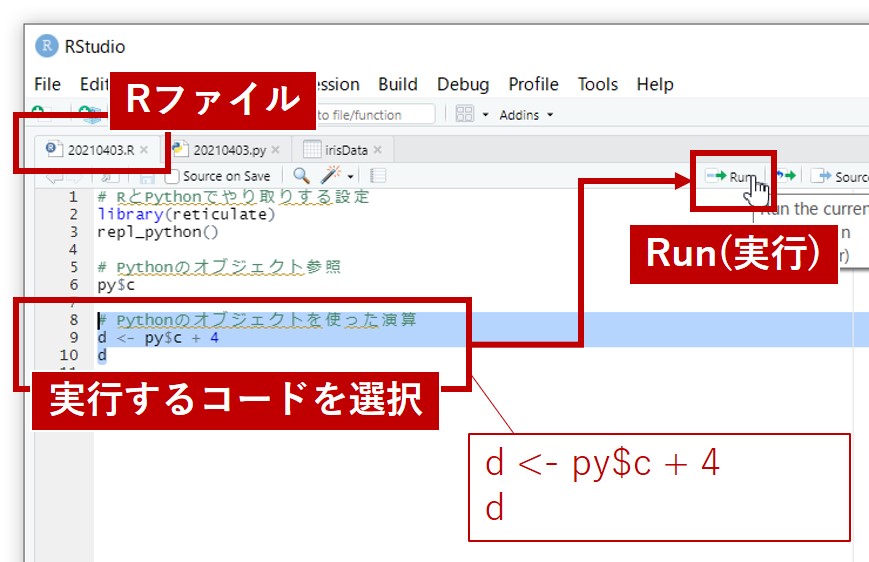This screenshot has height=562, width=869.
Task: Switch to the 20210403.py tab
Action: pos(228,150)
